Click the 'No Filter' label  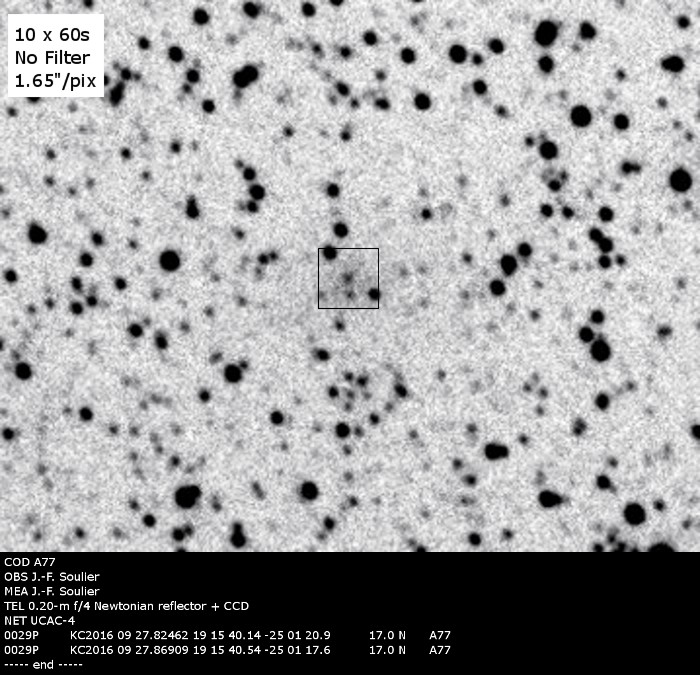pos(52,58)
